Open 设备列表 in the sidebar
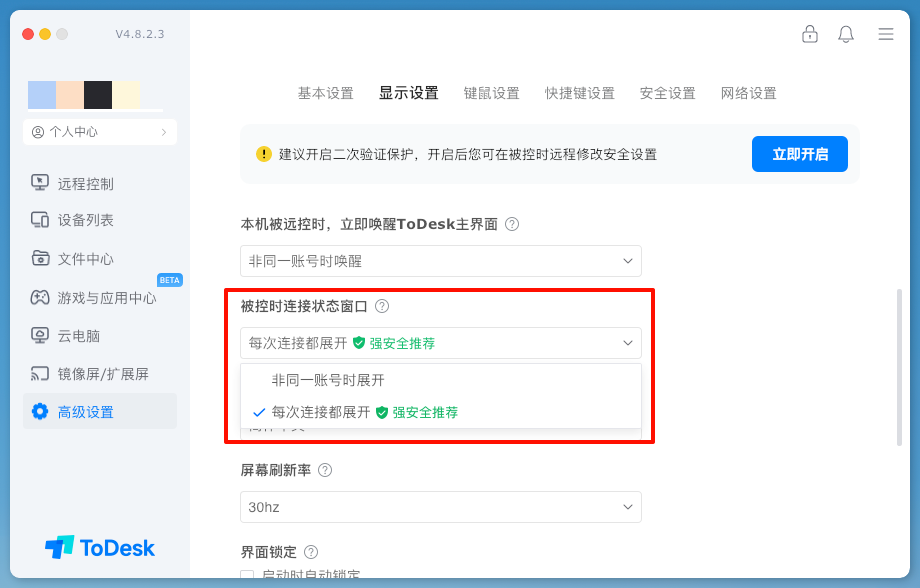This screenshot has height=588, width=920. [85, 220]
